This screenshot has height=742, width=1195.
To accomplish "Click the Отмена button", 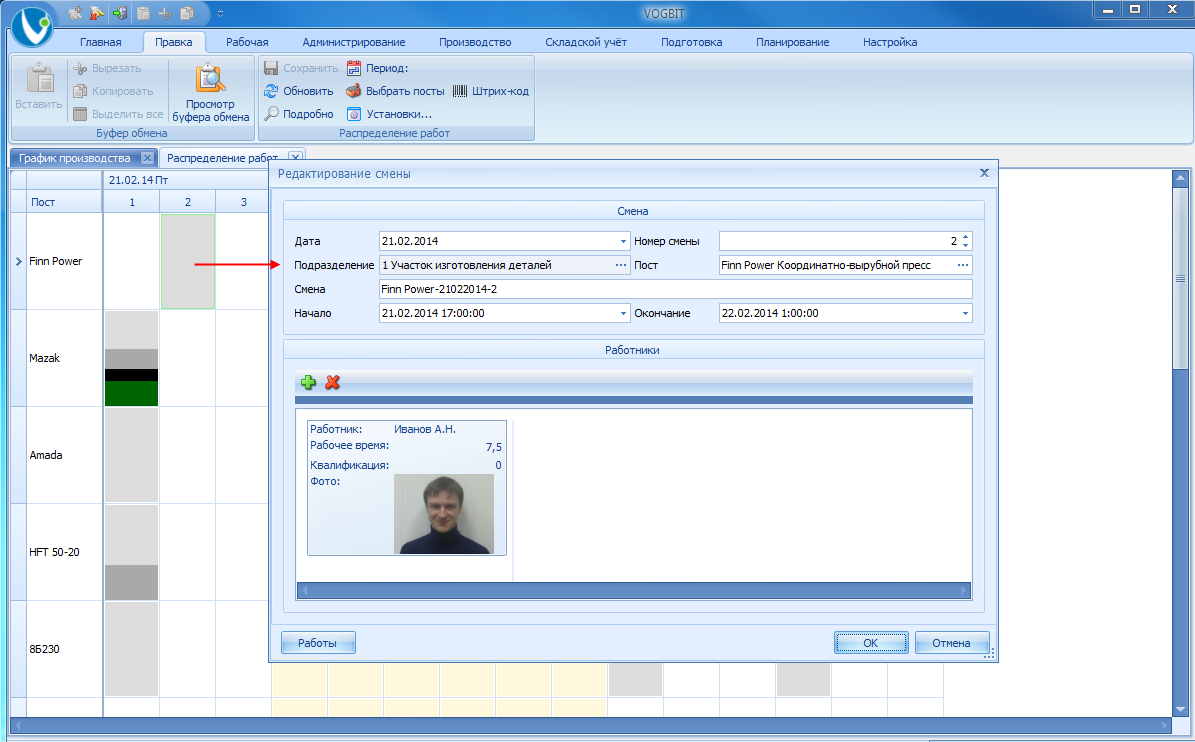I will 951,643.
